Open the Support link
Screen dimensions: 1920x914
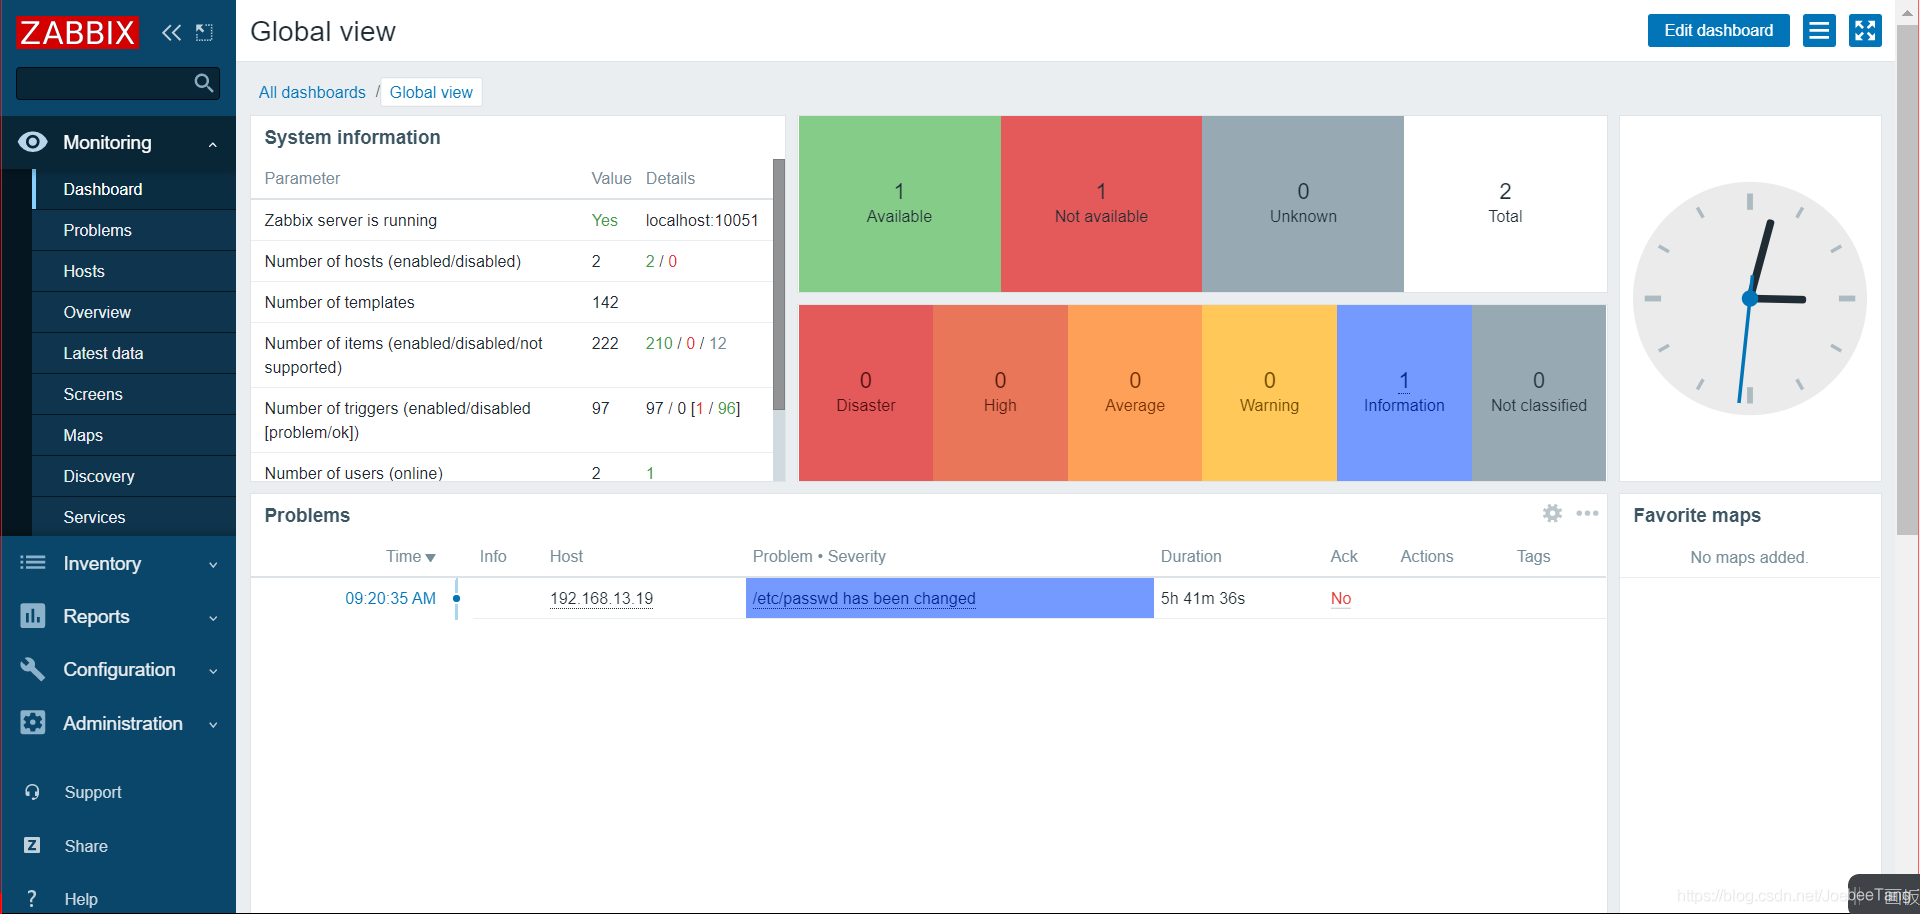pyautogui.click(x=93, y=792)
